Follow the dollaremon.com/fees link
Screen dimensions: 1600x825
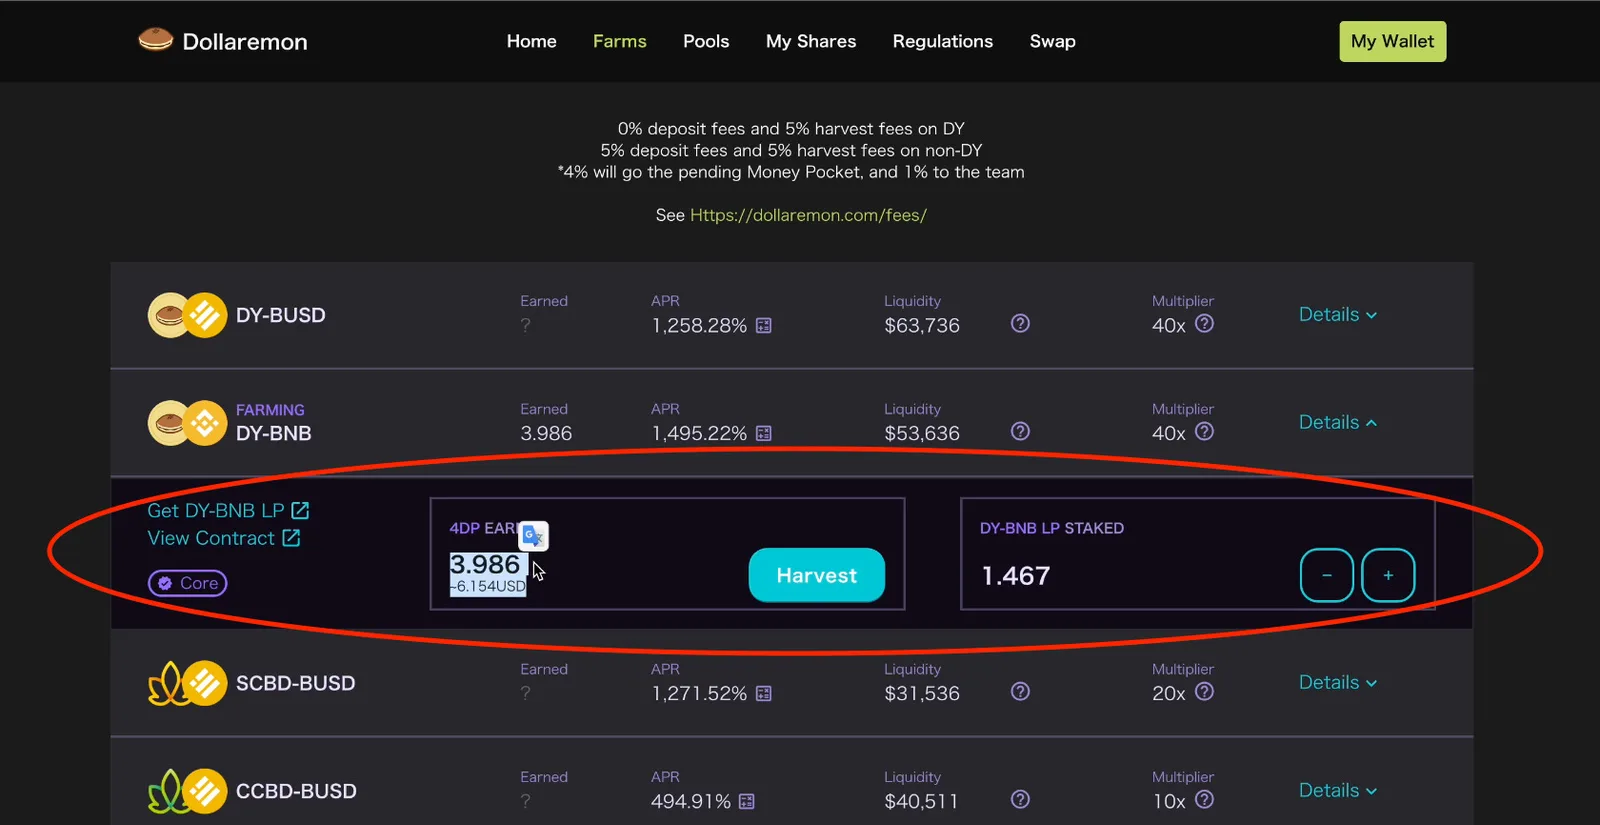pyautogui.click(x=808, y=215)
